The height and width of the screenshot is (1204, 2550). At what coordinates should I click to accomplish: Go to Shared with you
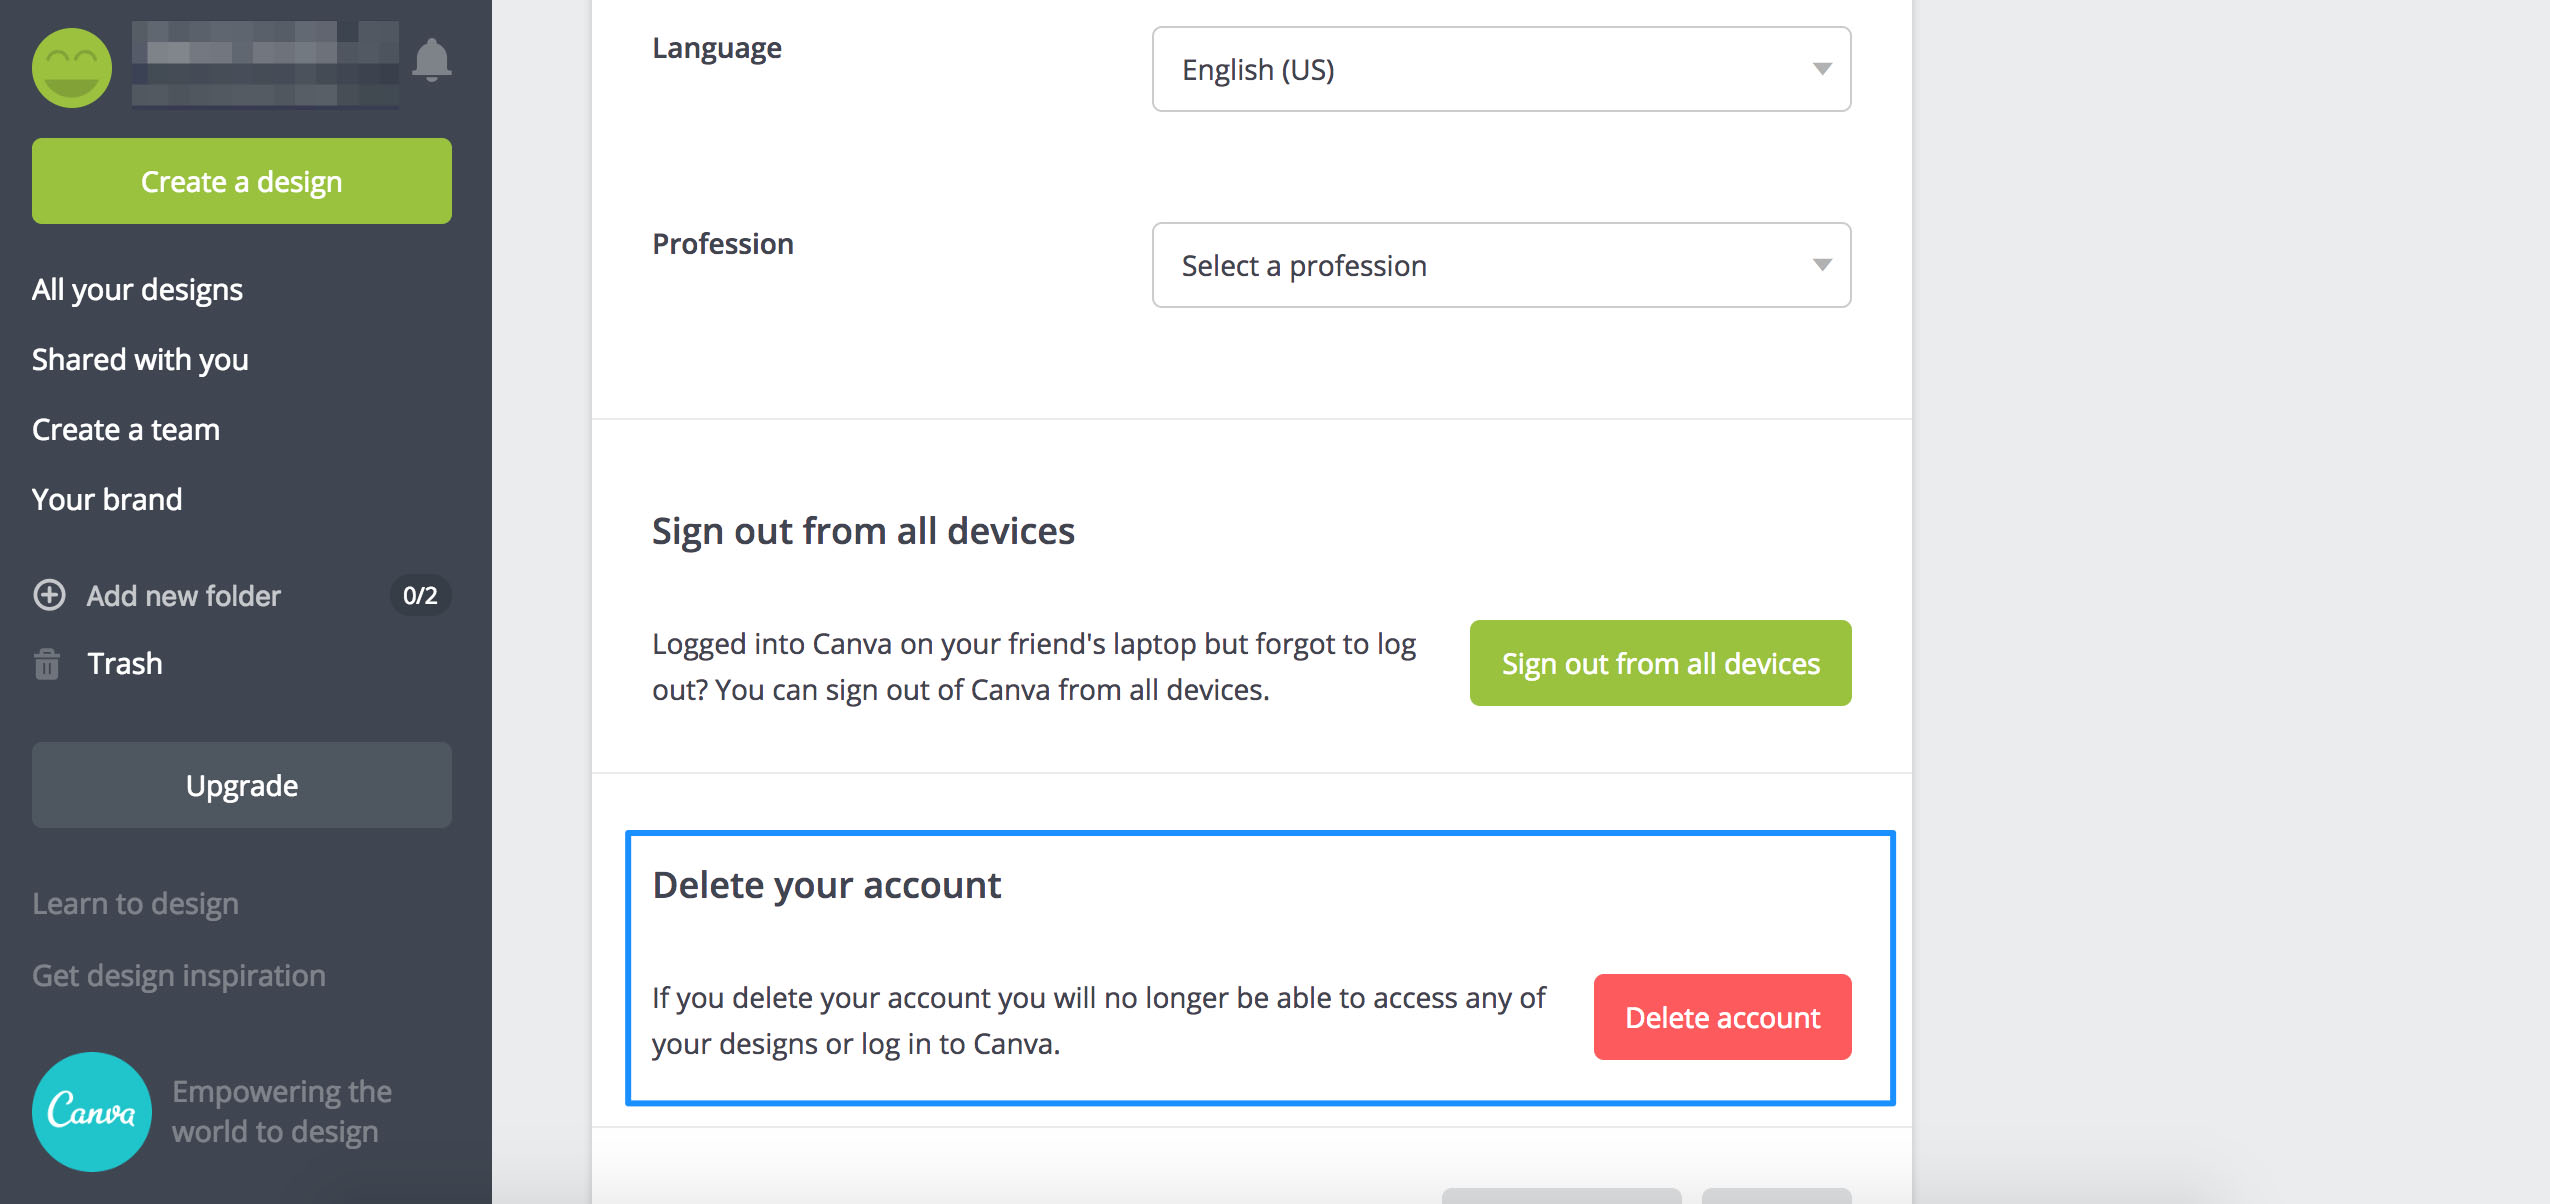(x=140, y=360)
